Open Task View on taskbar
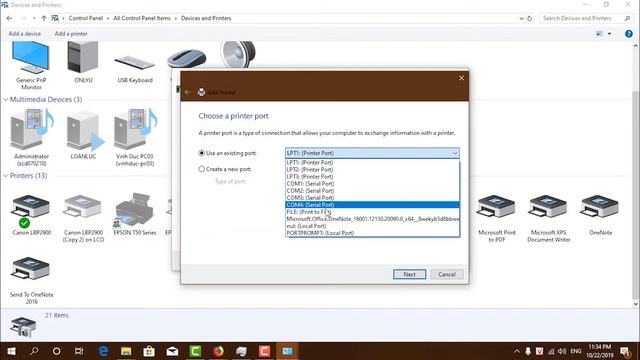The width and height of the screenshot is (640, 360). pyautogui.click(x=79, y=351)
